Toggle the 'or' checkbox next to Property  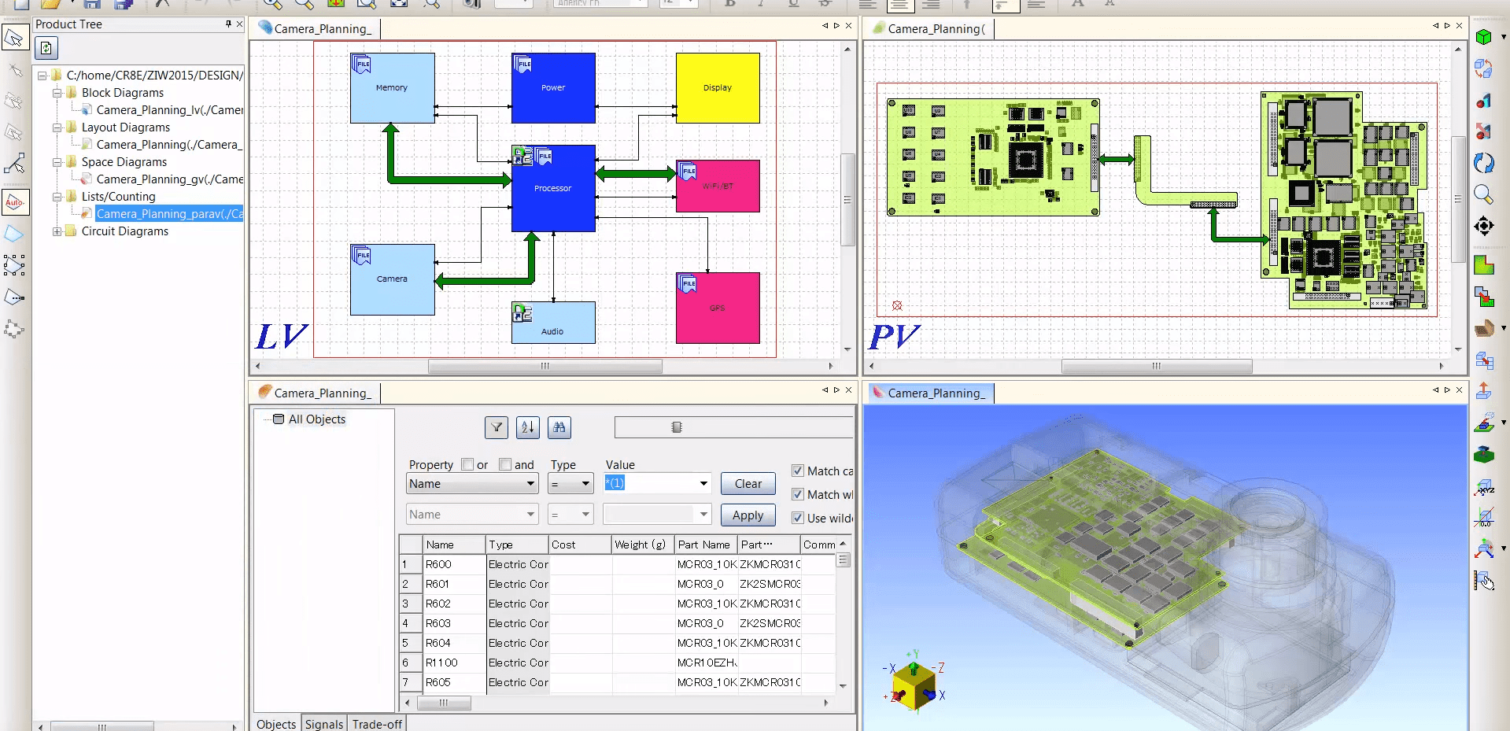pos(467,464)
